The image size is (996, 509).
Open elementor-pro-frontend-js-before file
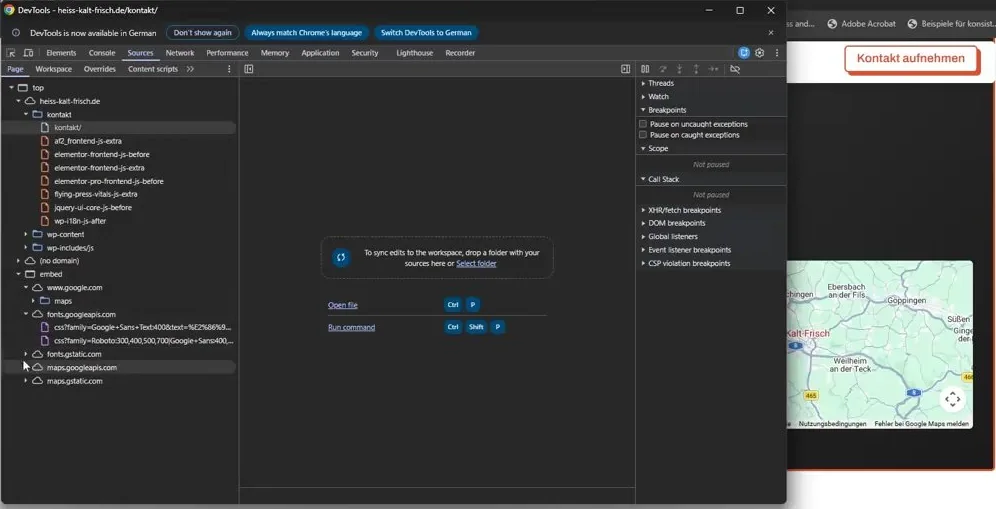click(109, 181)
